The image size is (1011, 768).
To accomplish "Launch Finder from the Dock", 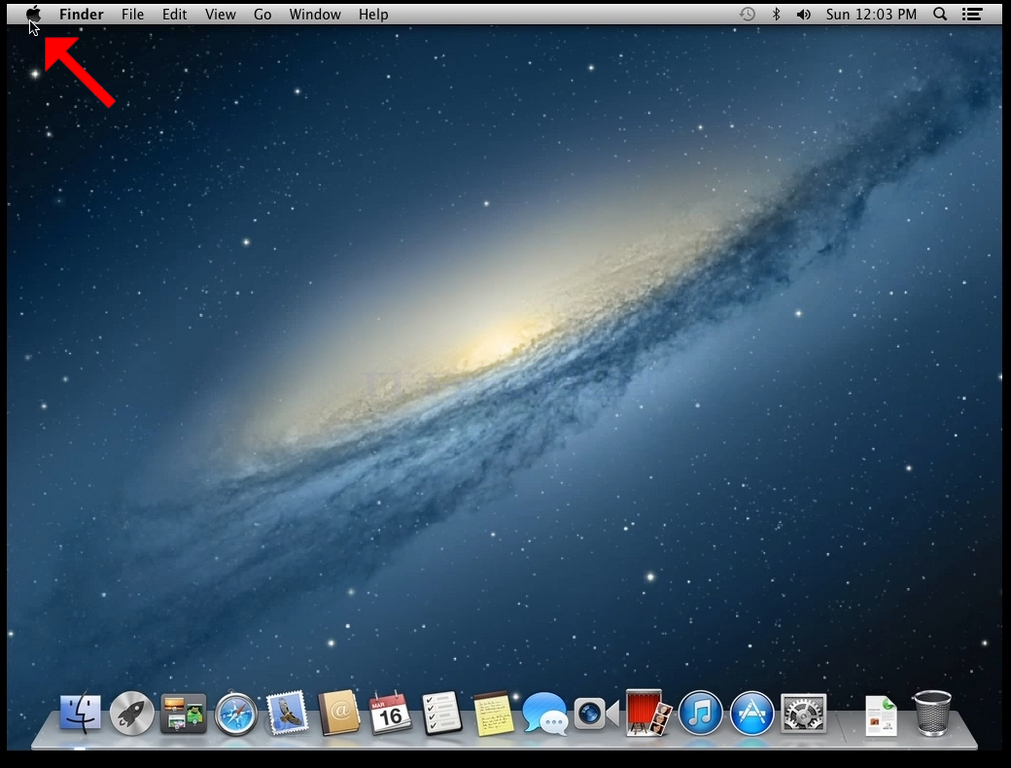I will point(81,713).
